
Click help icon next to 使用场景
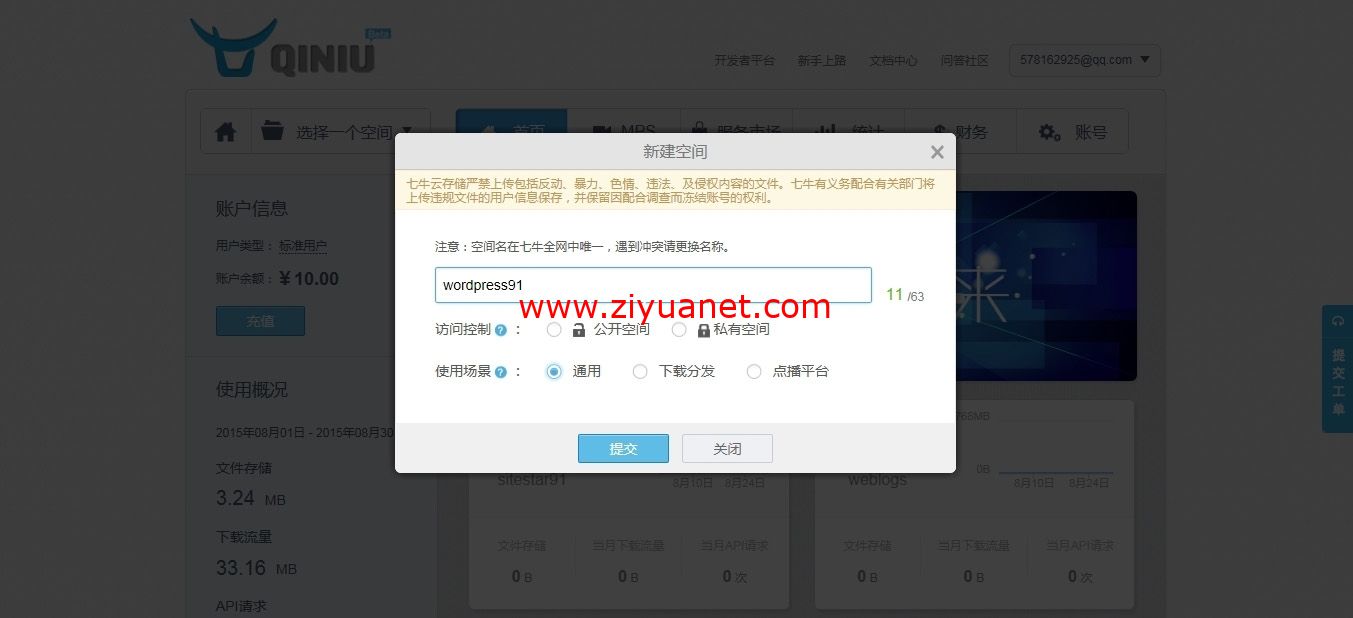point(501,372)
